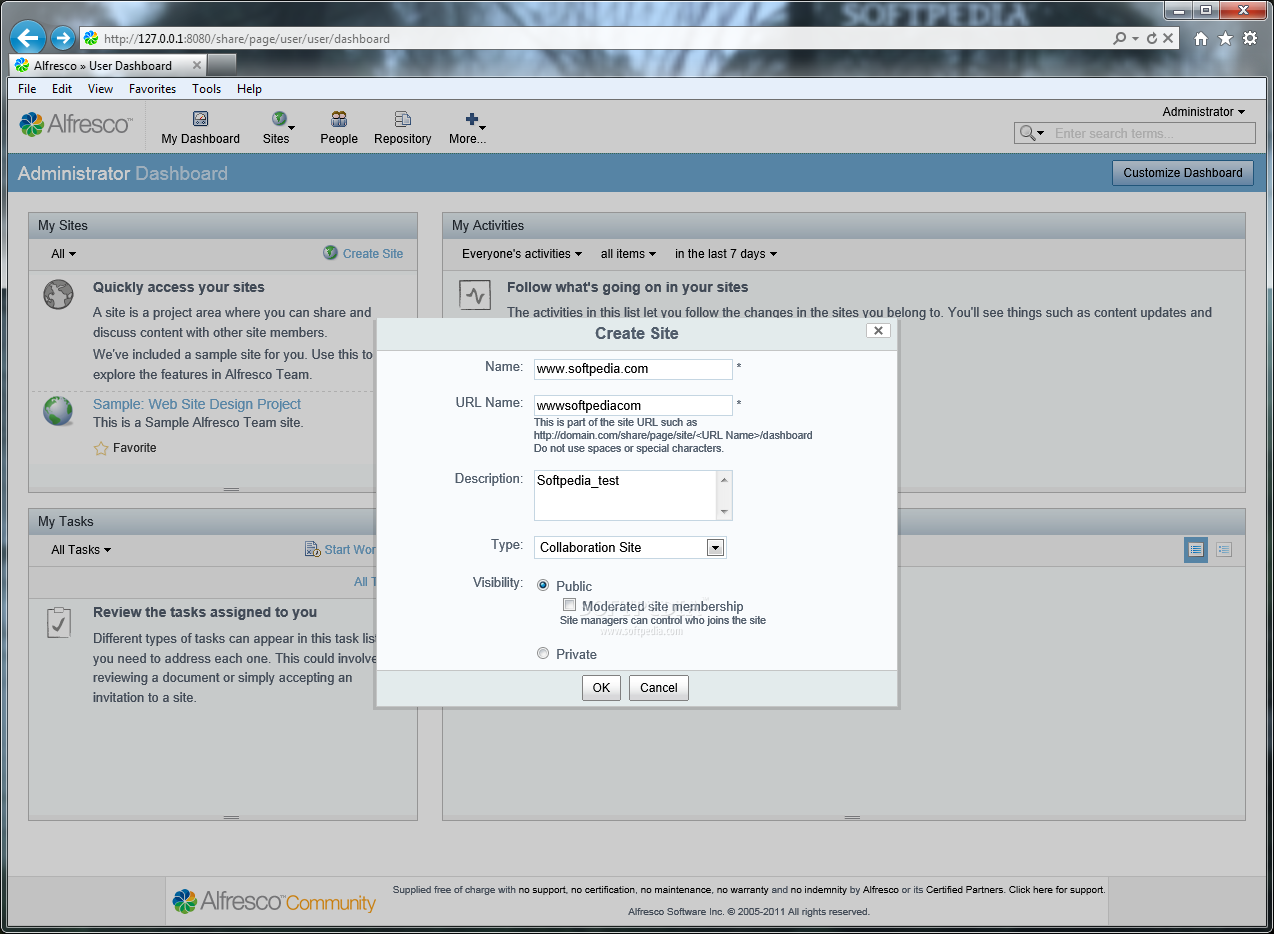Open browser Tools gear icon
This screenshot has height=934, width=1274.
pyautogui.click(x=1250, y=39)
